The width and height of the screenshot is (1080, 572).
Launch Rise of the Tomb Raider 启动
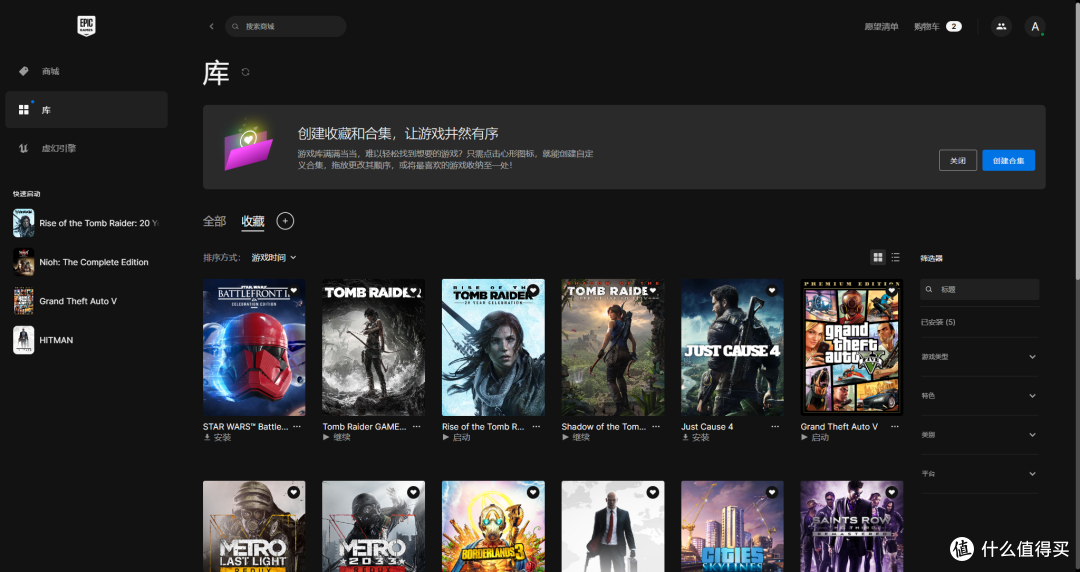pos(457,438)
